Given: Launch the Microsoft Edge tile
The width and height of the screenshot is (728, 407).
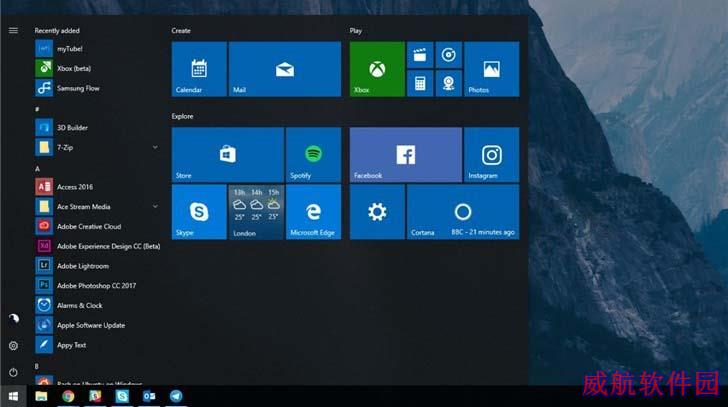Looking at the screenshot, I should 313,212.
